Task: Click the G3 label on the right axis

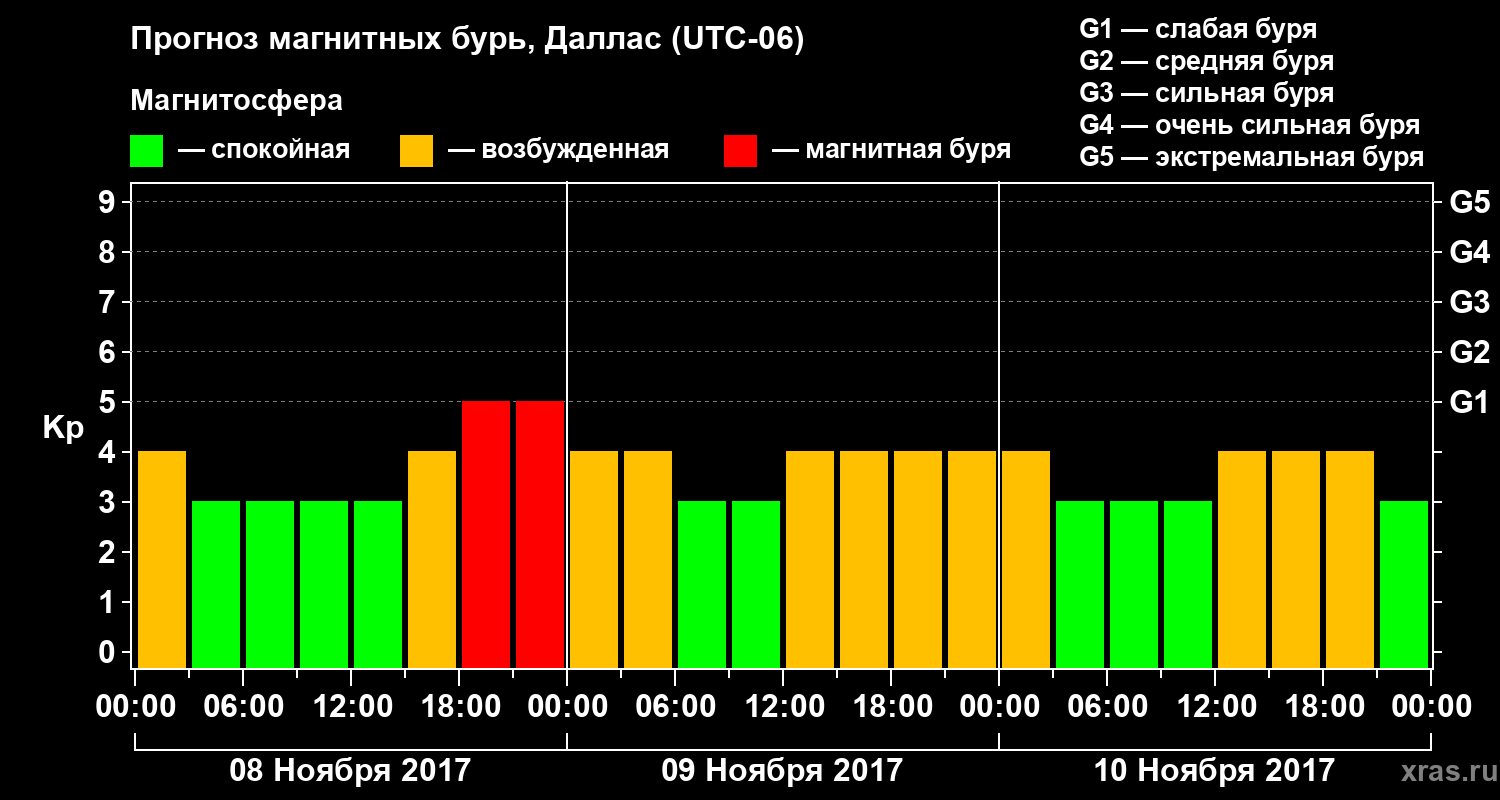Action: tap(1469, 302)
